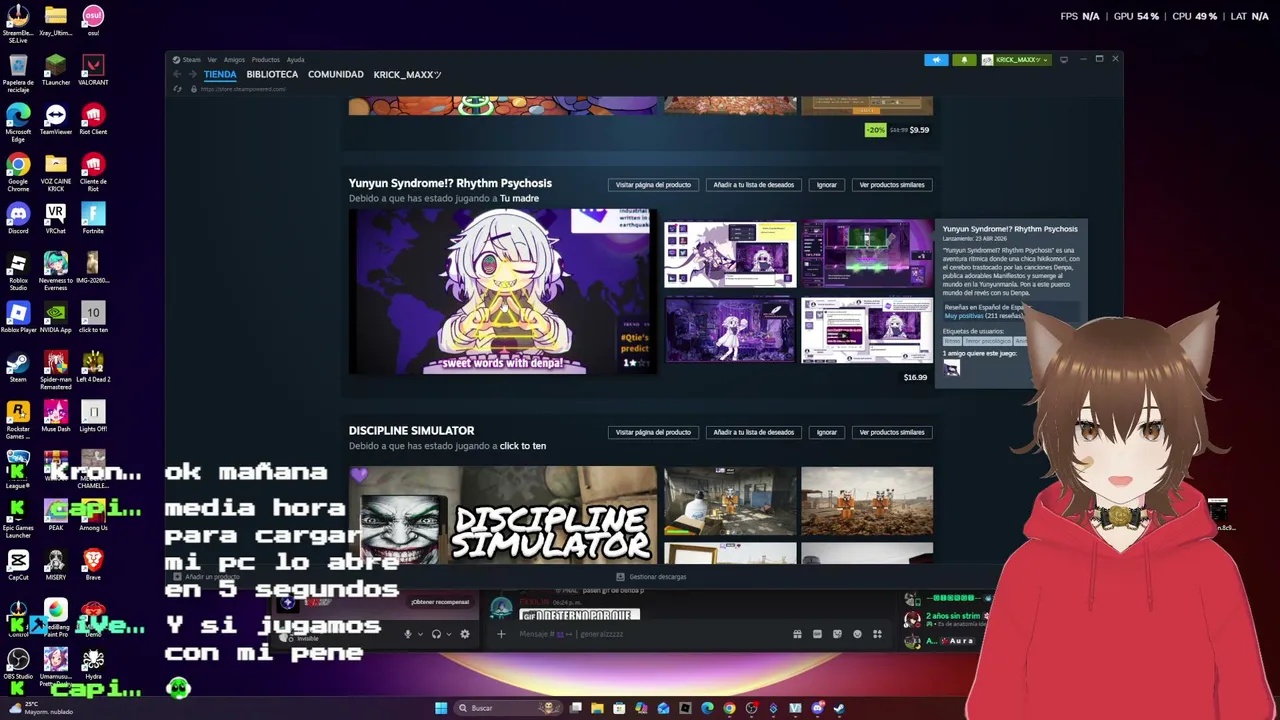Open Discord GIF picker
The width and height of the screenshot is (1280, 720).
(817, 634)
